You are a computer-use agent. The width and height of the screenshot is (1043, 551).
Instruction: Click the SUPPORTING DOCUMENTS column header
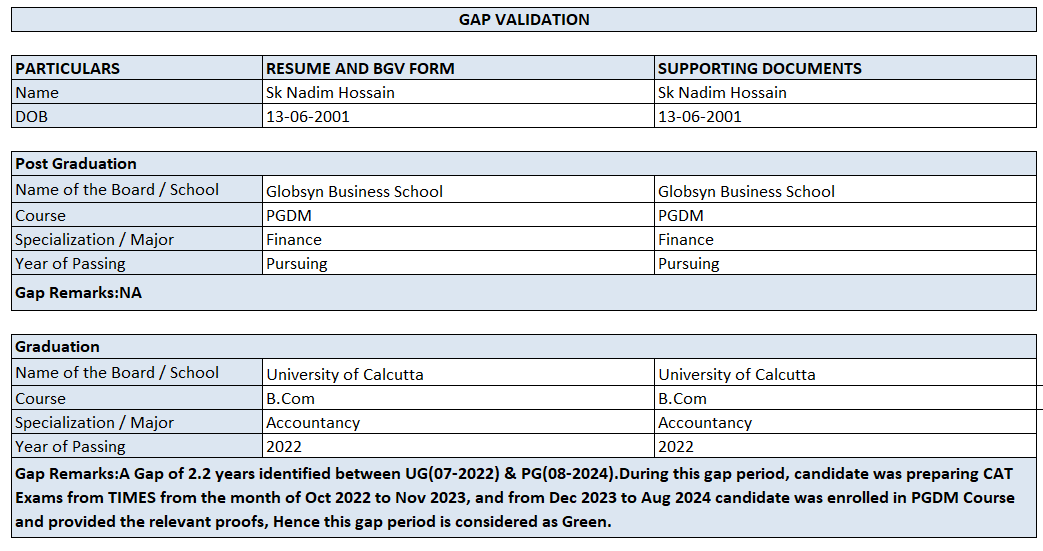(x=760, y=69)
